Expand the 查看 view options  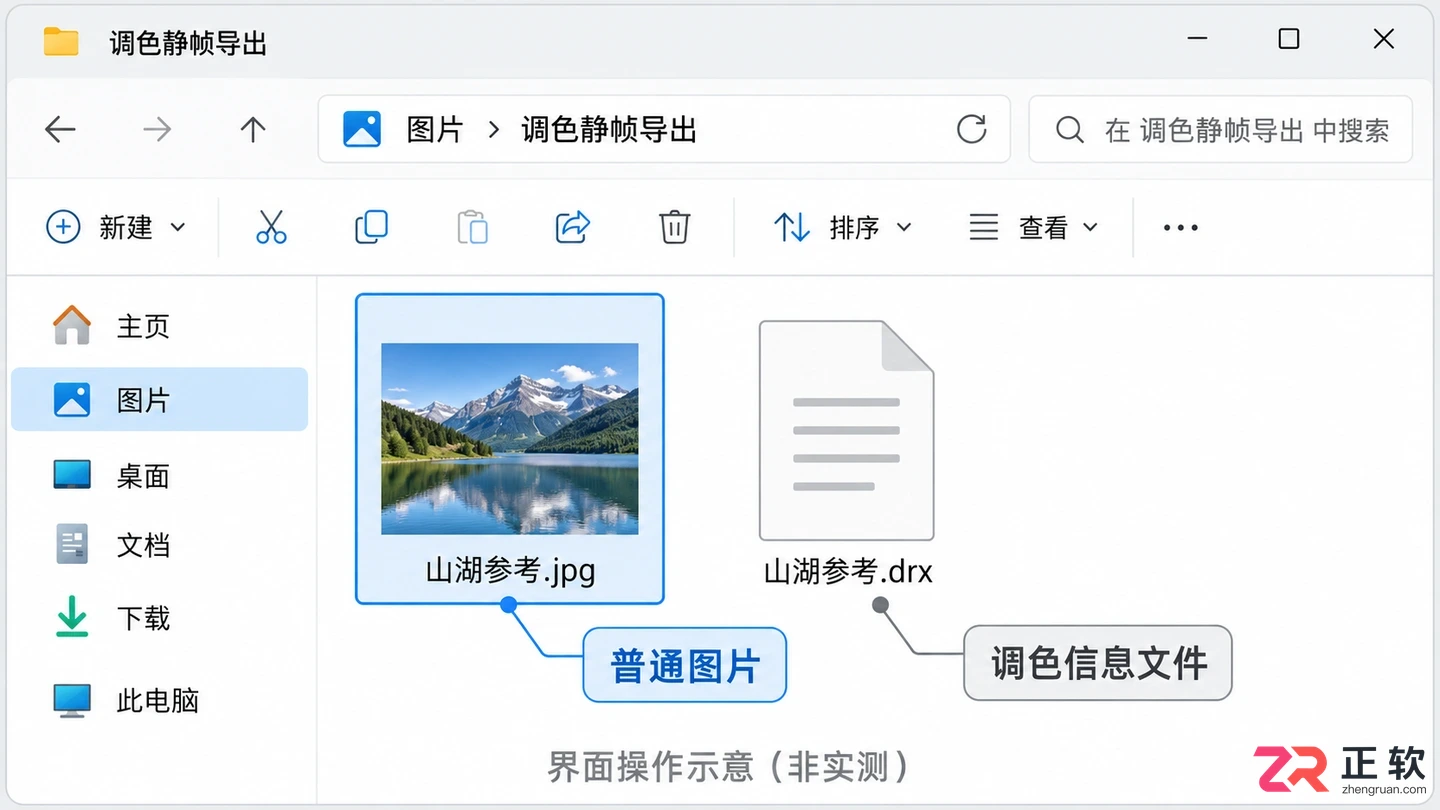[1034, 227]
